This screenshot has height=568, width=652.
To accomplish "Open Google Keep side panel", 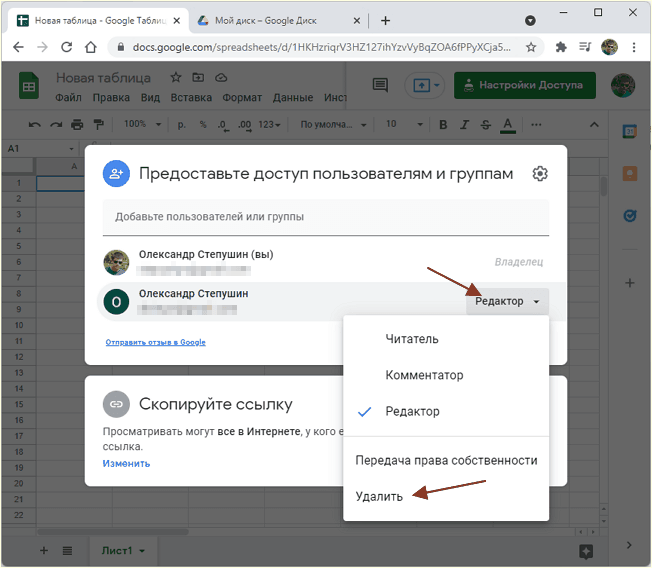I will pyautogui.click(x=630, y=173).
